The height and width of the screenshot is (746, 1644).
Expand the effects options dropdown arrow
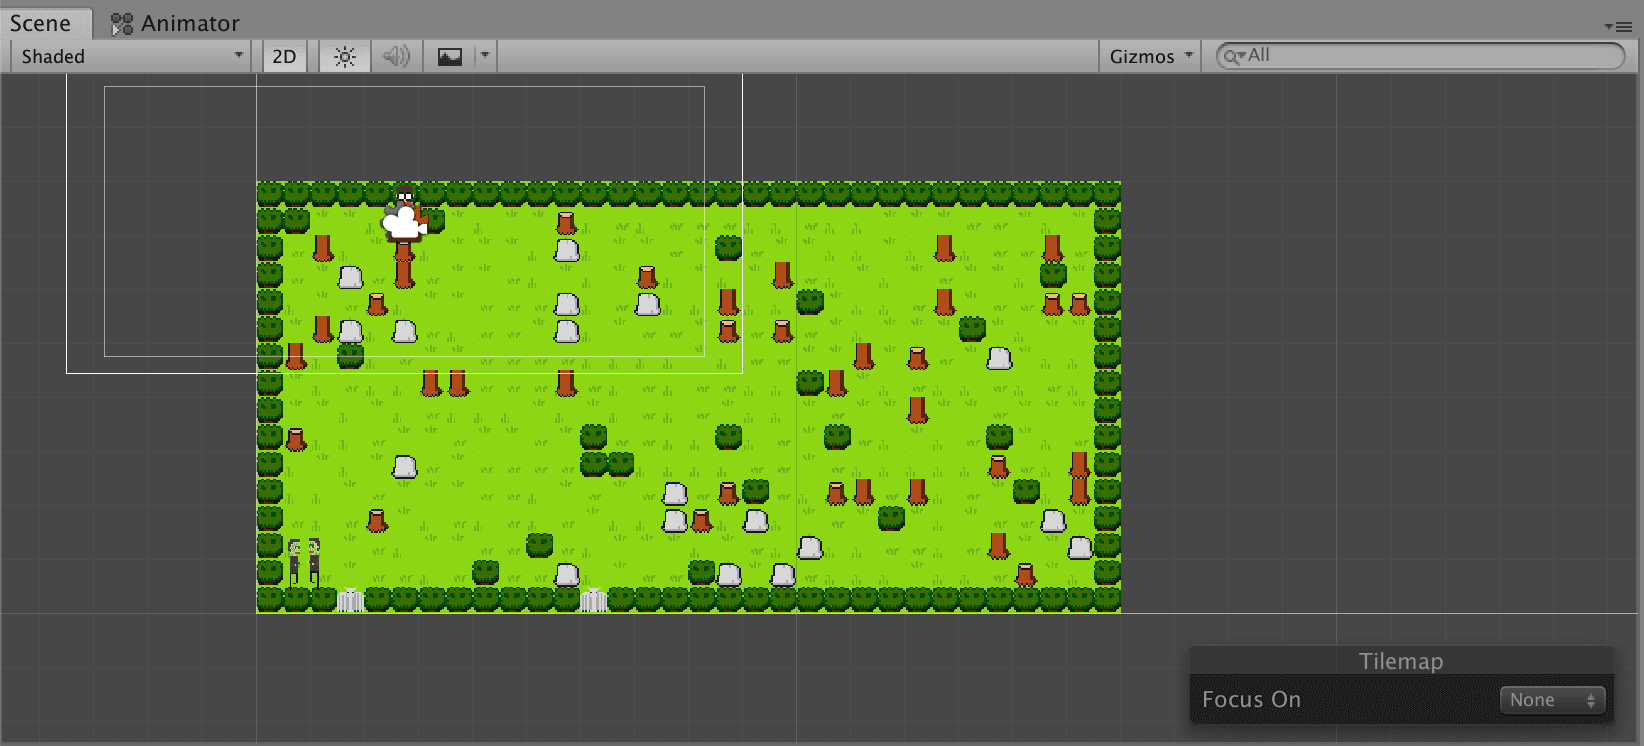485,56
